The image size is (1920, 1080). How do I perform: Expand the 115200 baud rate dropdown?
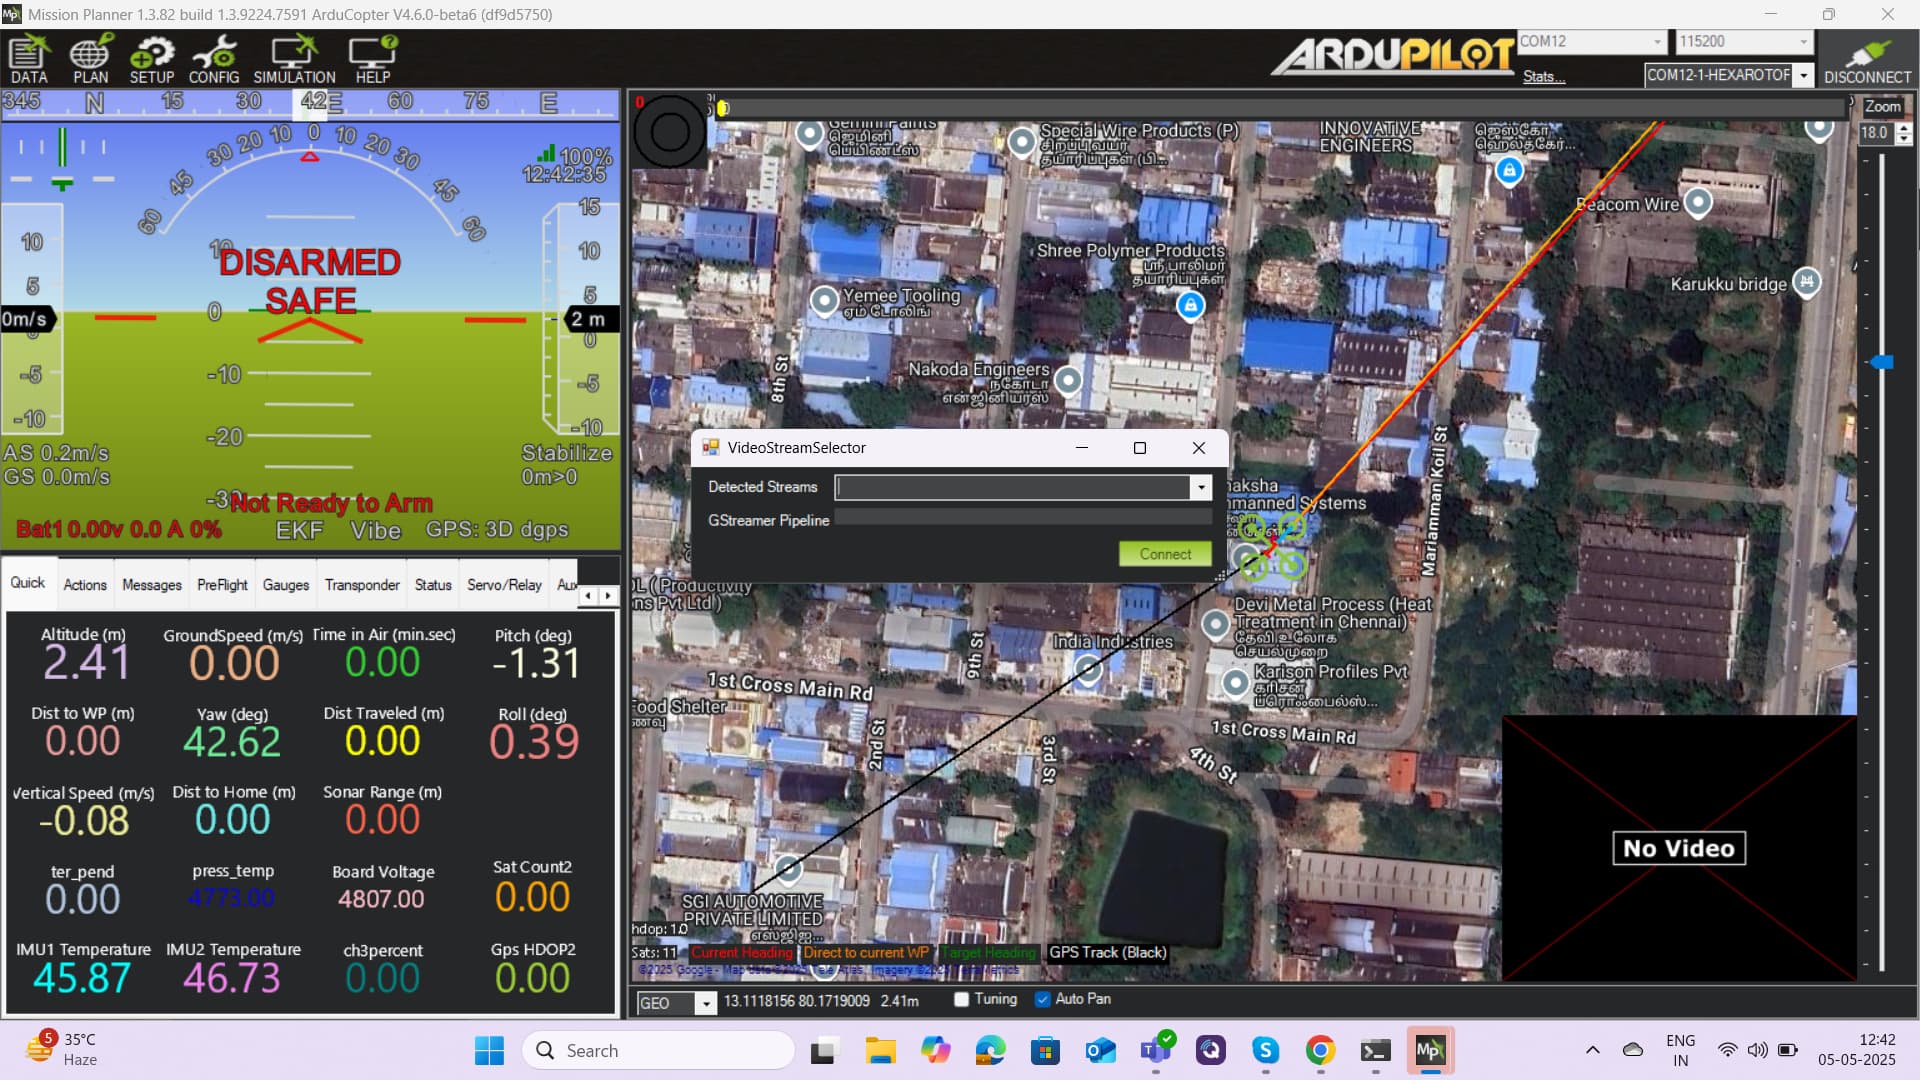[x=1803, y=41]
